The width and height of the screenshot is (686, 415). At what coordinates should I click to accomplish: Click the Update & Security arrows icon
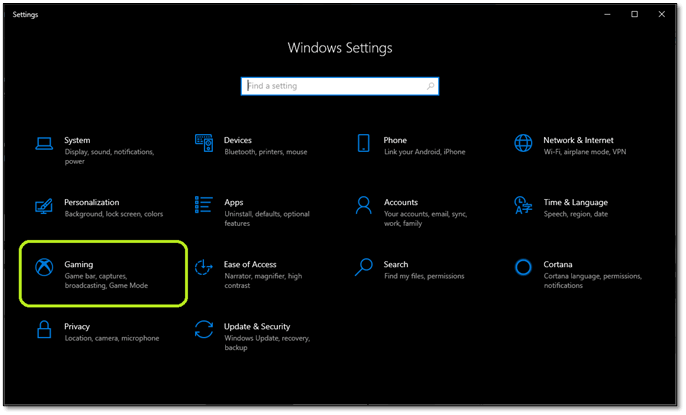[x=204, y=329]
